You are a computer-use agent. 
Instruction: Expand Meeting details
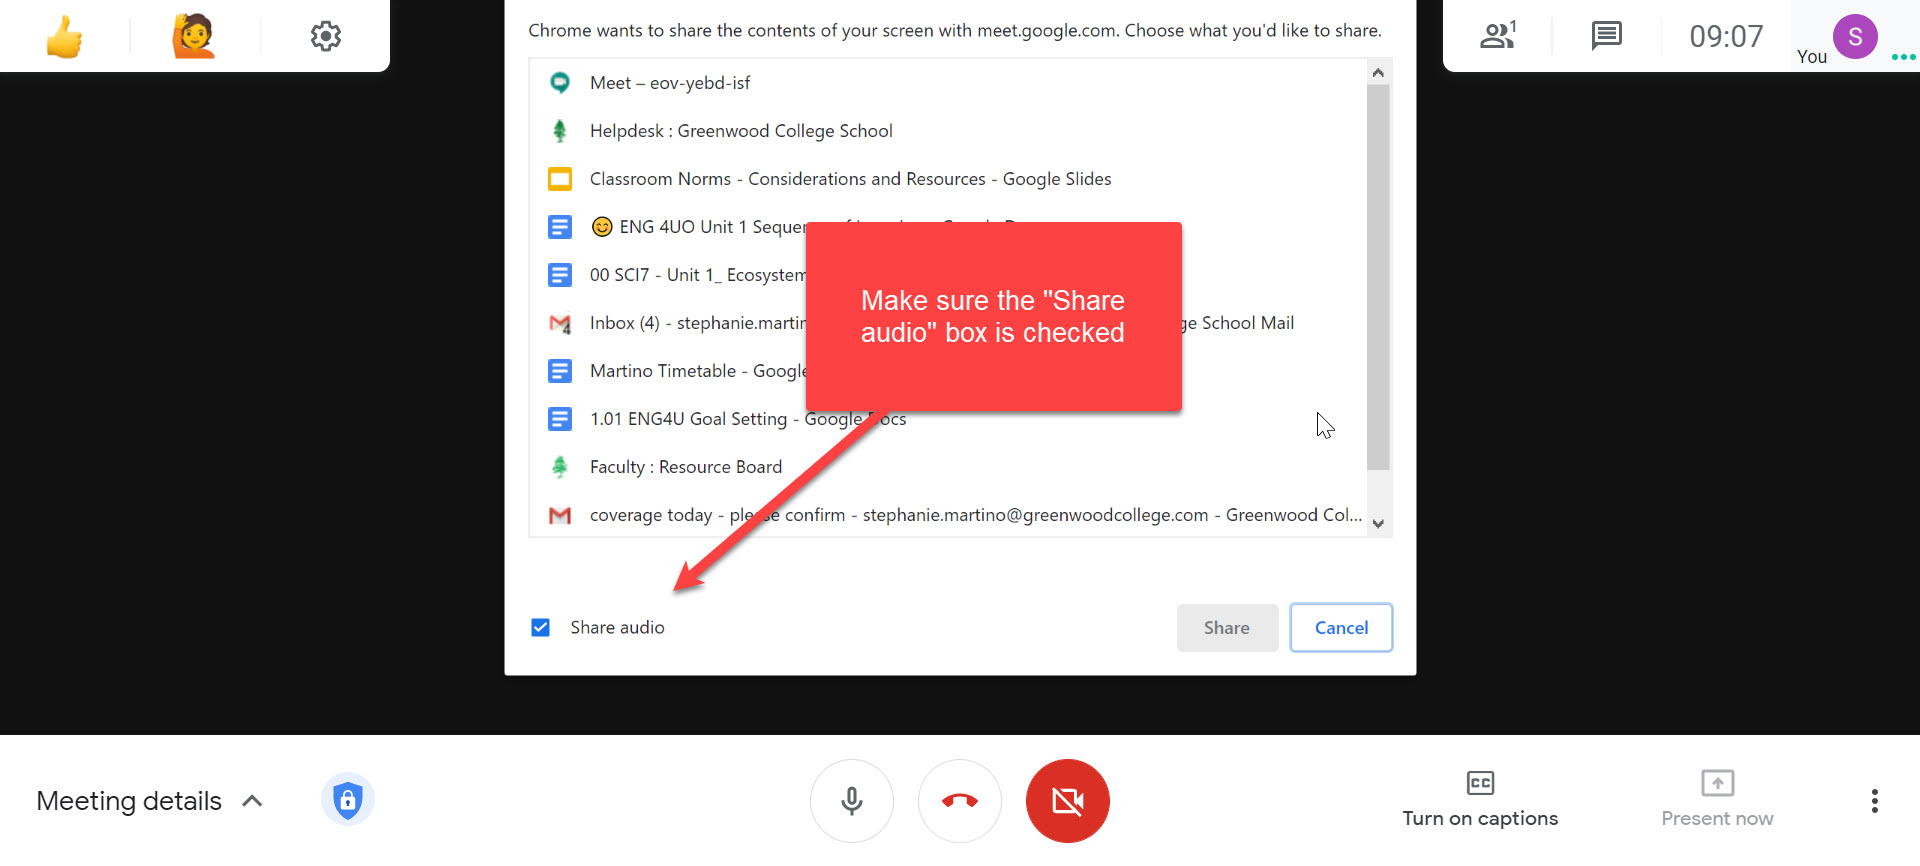tap(150, 801)
